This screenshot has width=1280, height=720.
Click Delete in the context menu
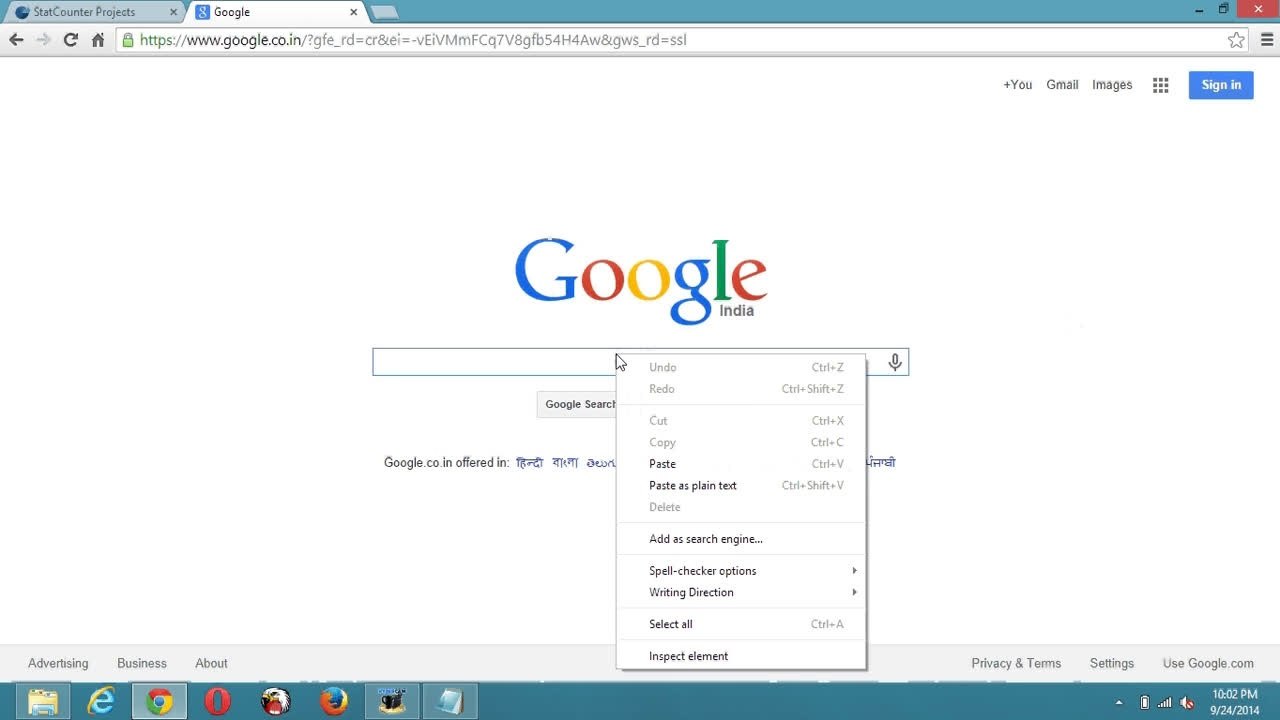[x=741, y=507]
